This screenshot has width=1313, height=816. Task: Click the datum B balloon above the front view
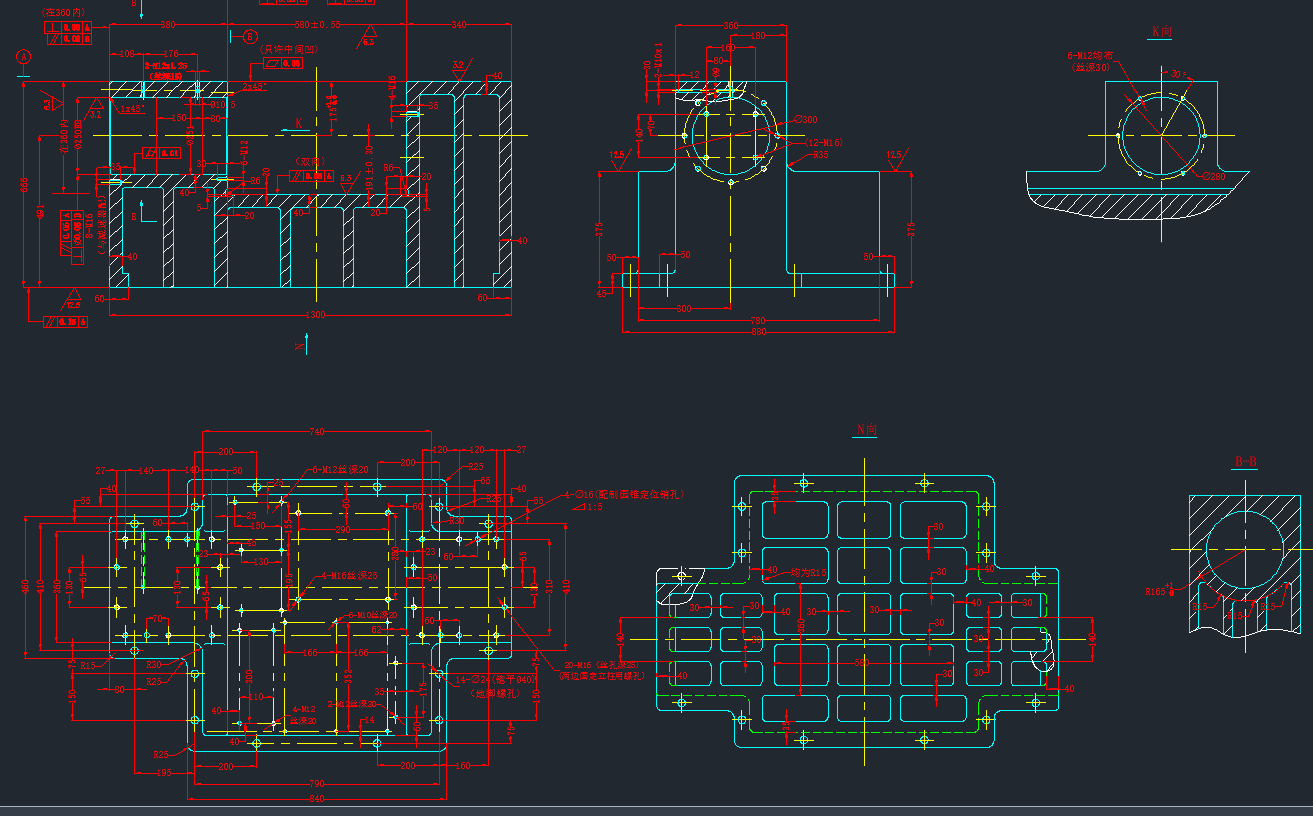tap(250, 37)
